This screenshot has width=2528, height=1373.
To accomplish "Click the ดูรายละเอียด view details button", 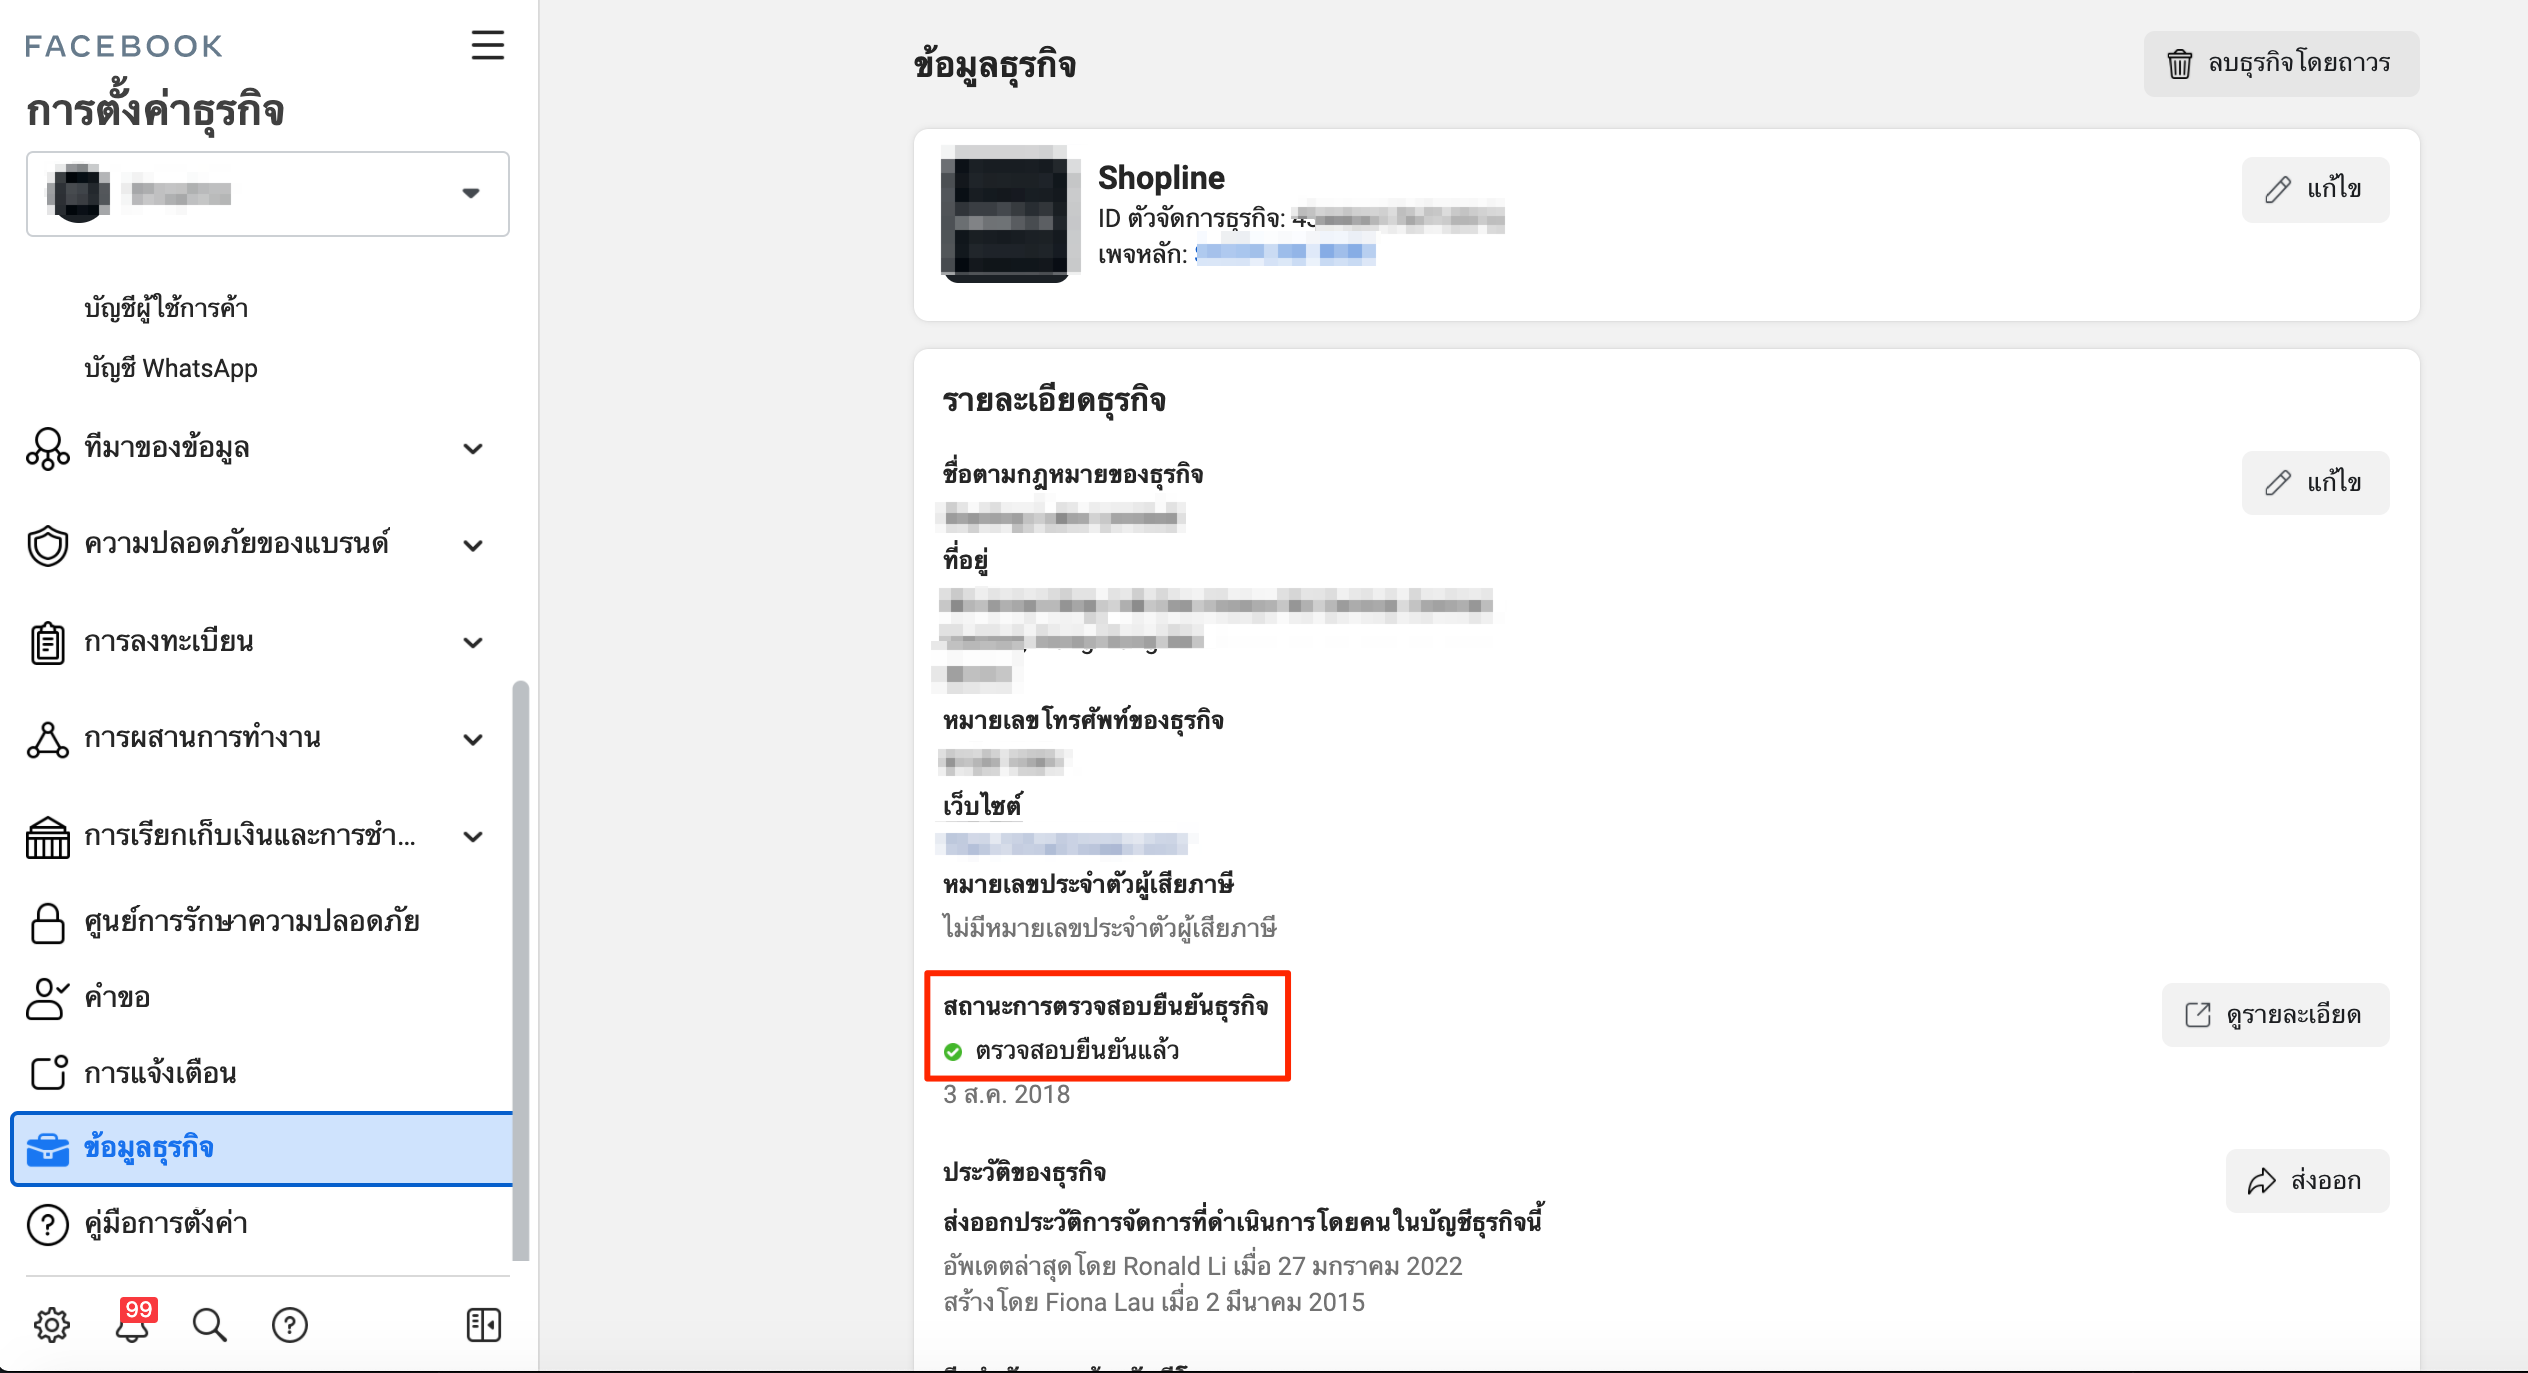I will 2275,1015.
